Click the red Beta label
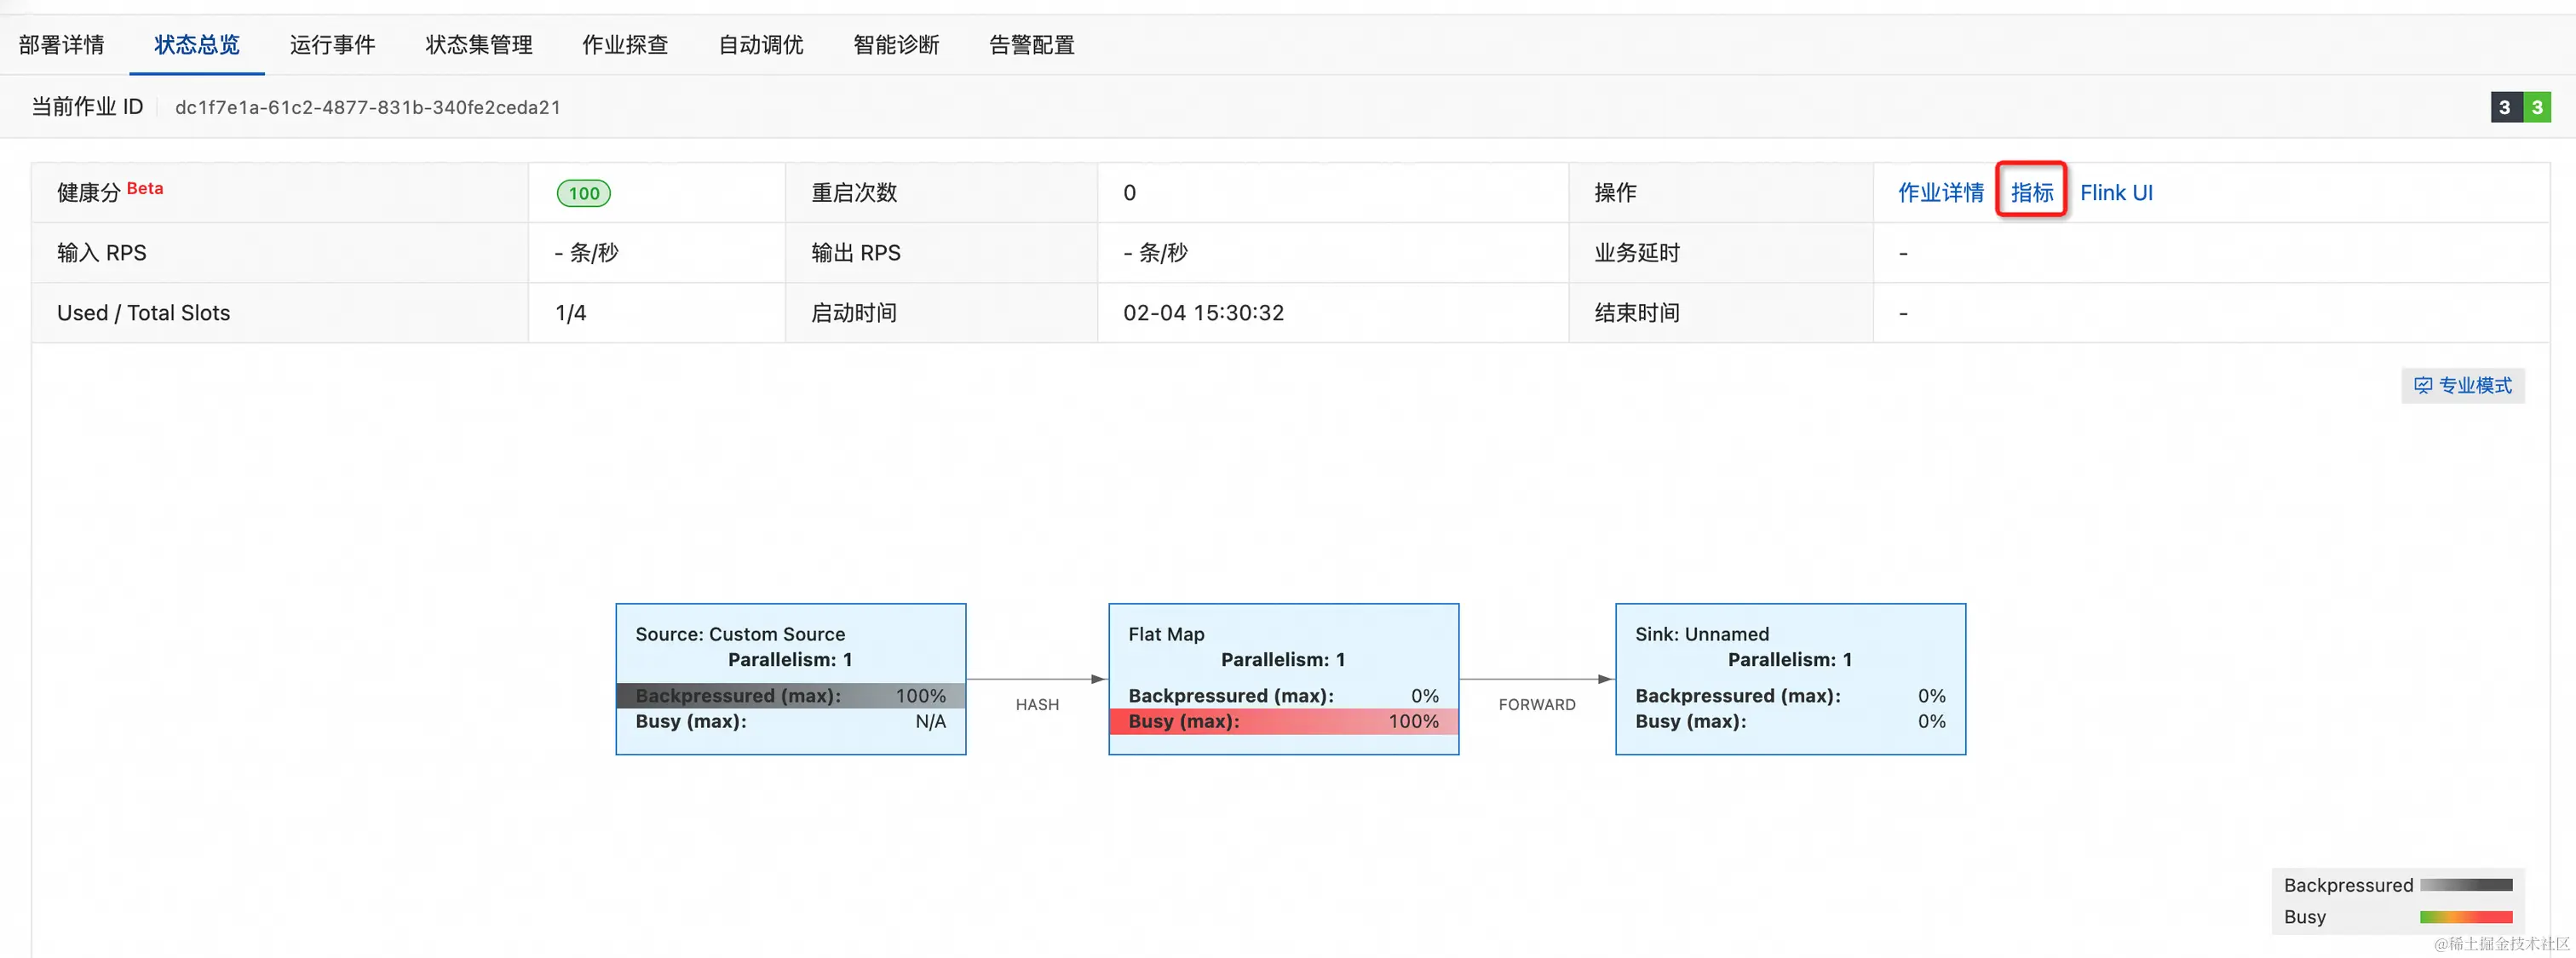Viewport: 2576px width, 958px height. [145, 188]
